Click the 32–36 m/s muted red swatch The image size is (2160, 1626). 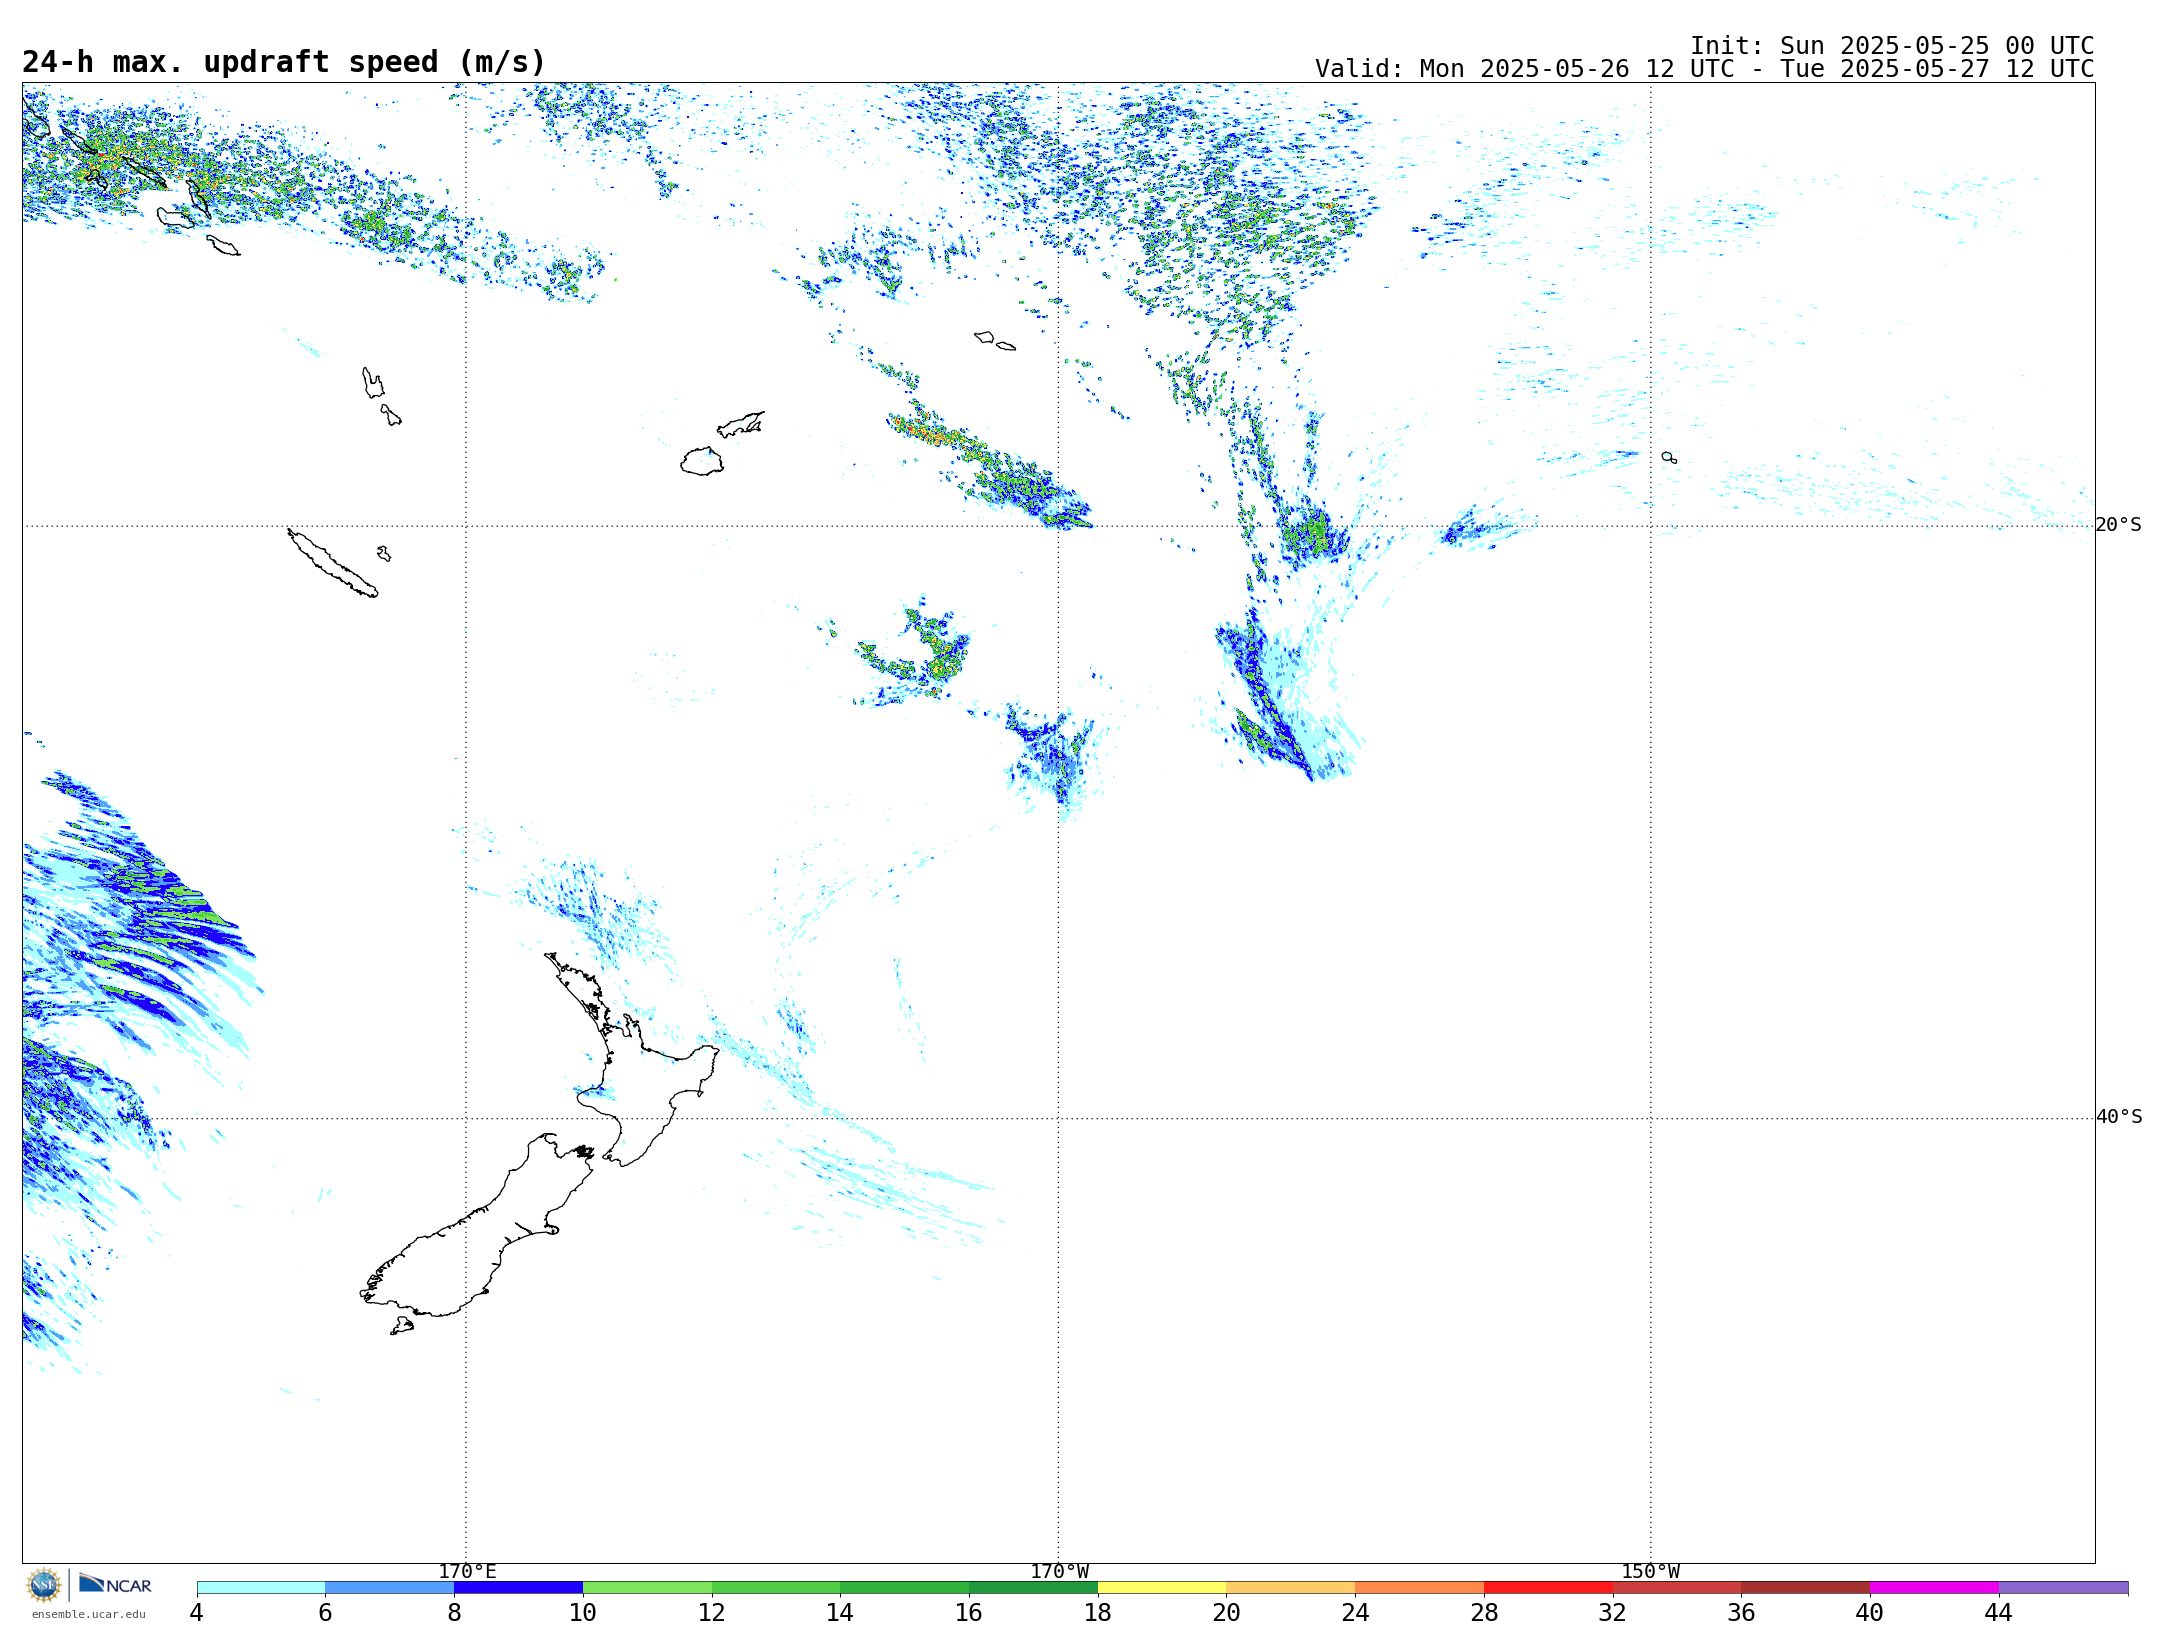[x=1677, y=1588]
